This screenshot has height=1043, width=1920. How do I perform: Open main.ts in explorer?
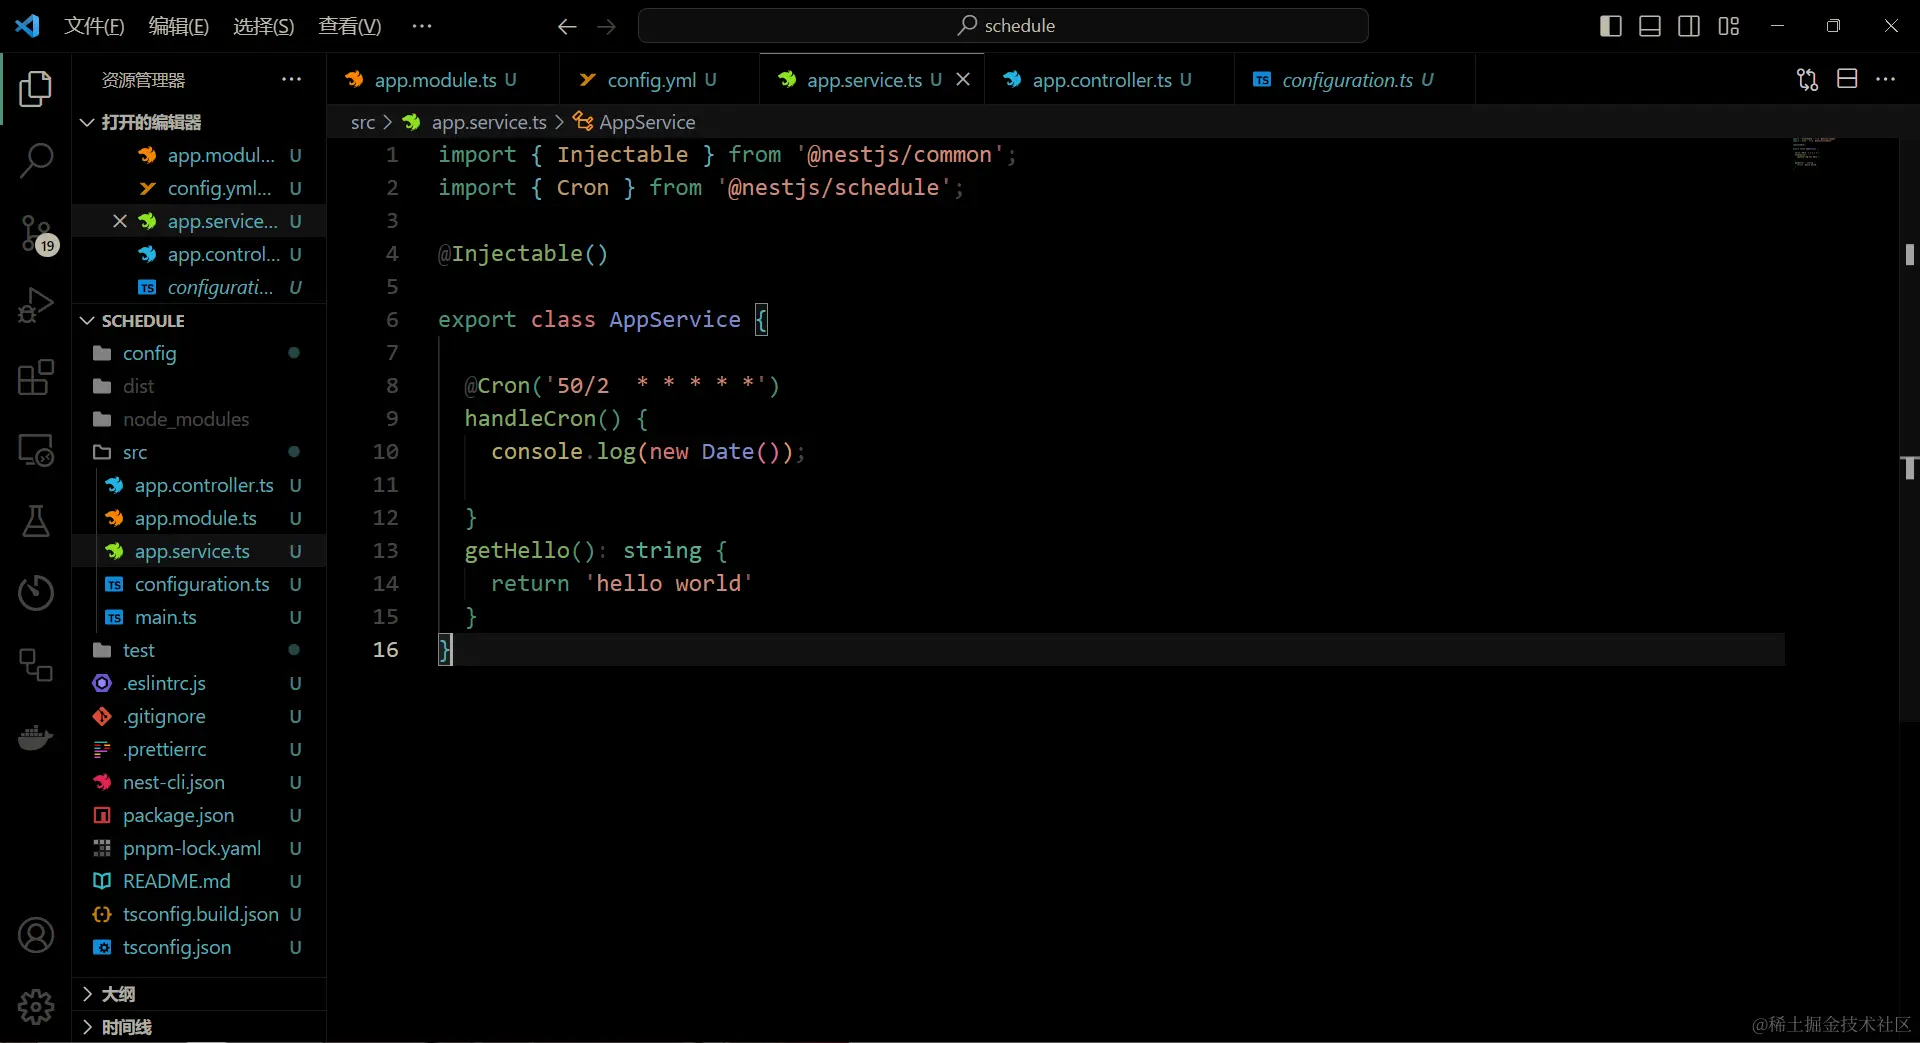click(x=199, y=617)
